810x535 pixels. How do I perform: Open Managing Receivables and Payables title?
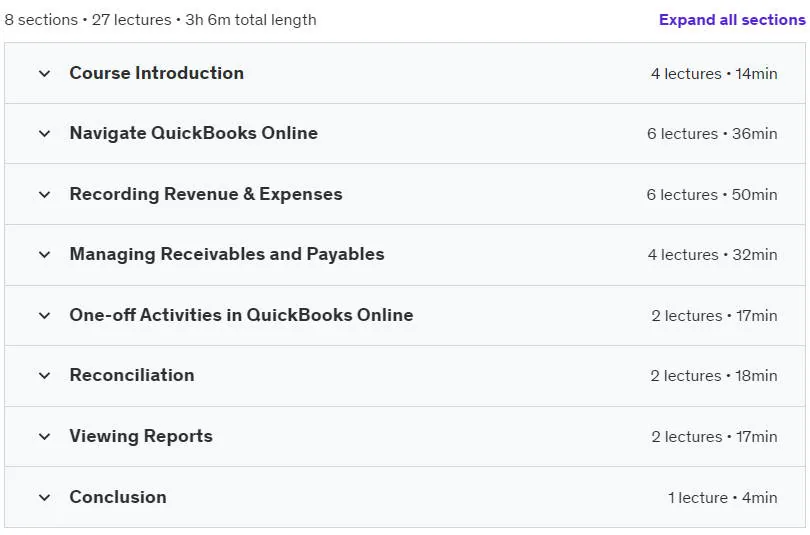pyautogui.click(x=227, y=254)
